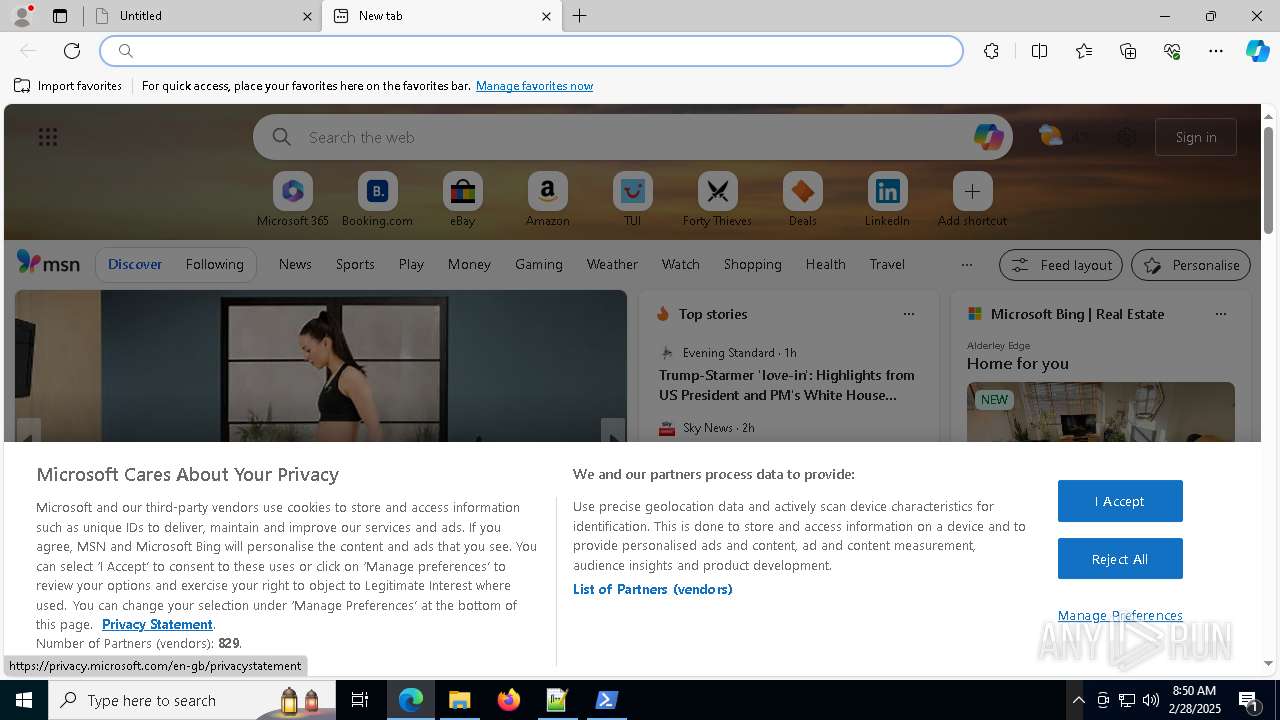The height and width of the screenshot is (720, 1280).
Task: Open the Microsoft 365 shortcut
Action: (293, 199)
